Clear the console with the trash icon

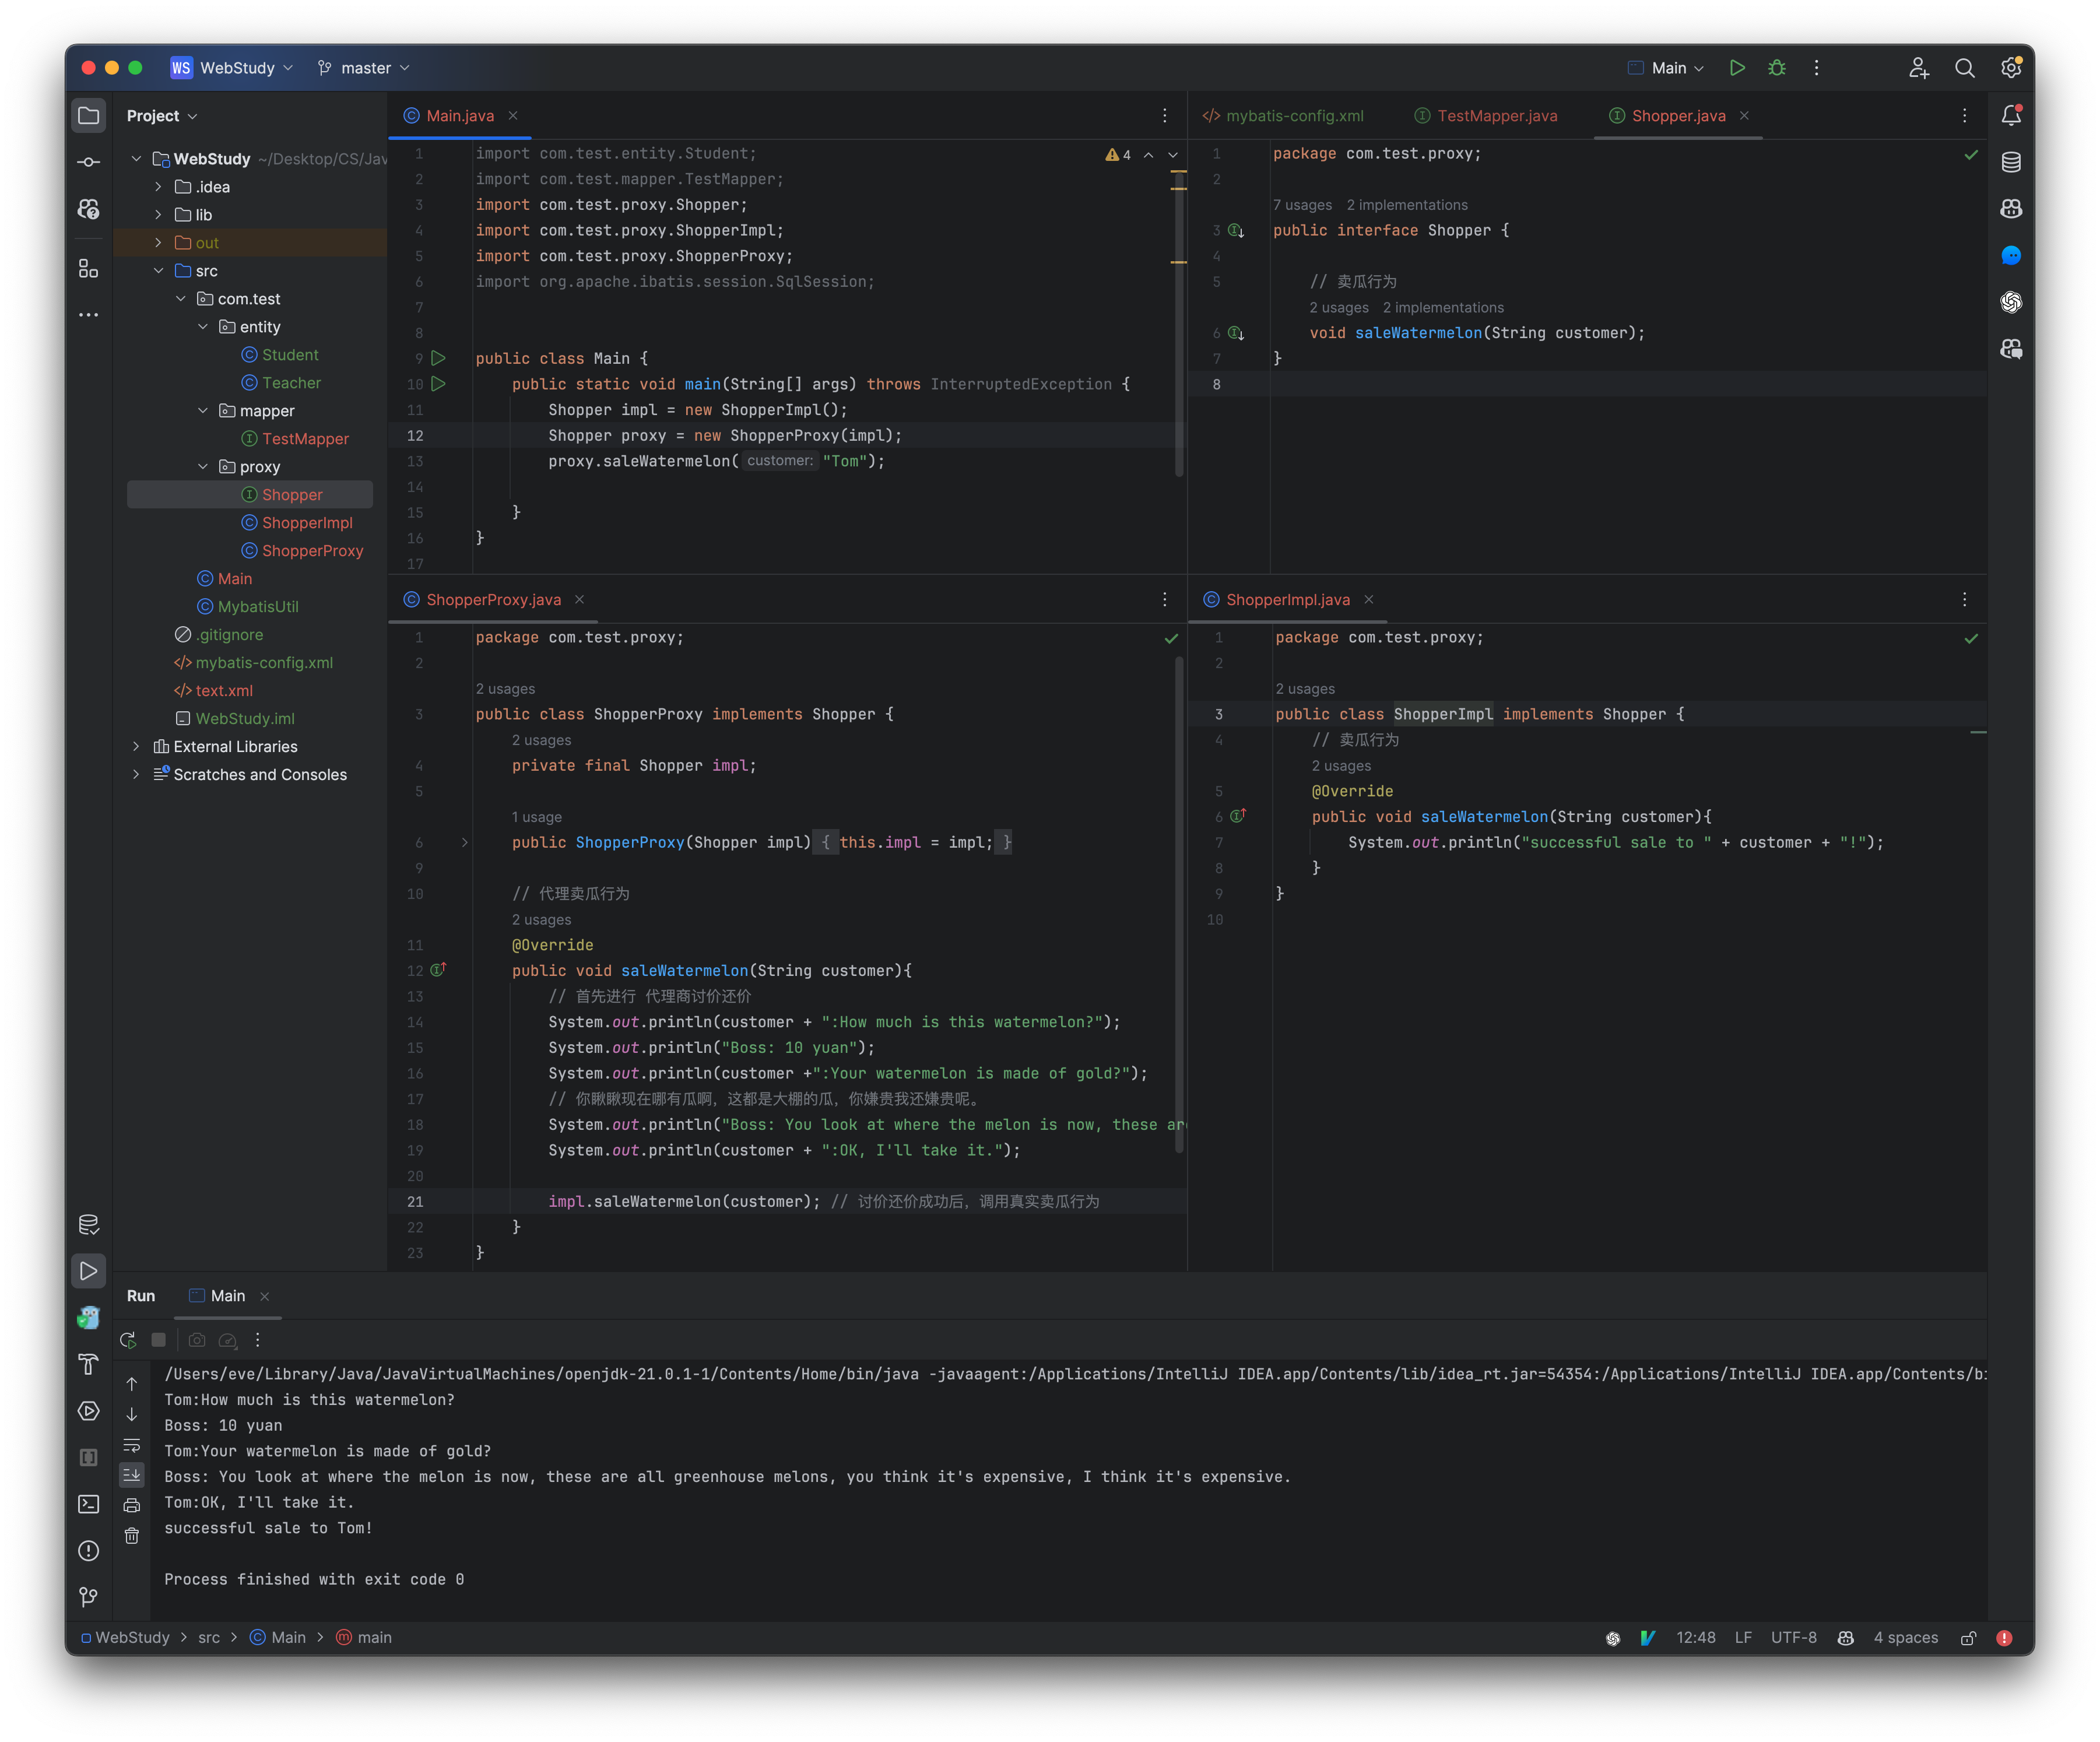pos(132,1536)
